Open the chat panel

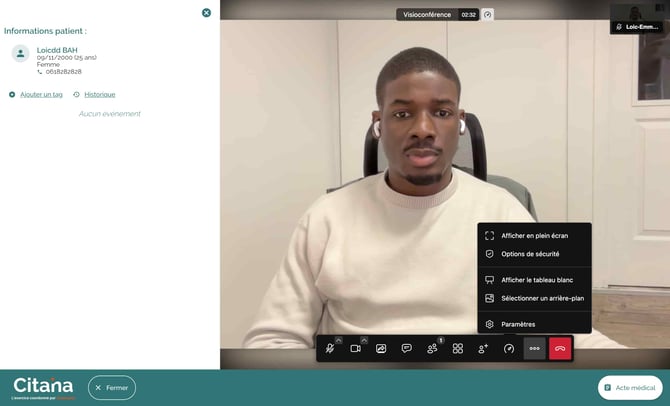coord(406,349)
